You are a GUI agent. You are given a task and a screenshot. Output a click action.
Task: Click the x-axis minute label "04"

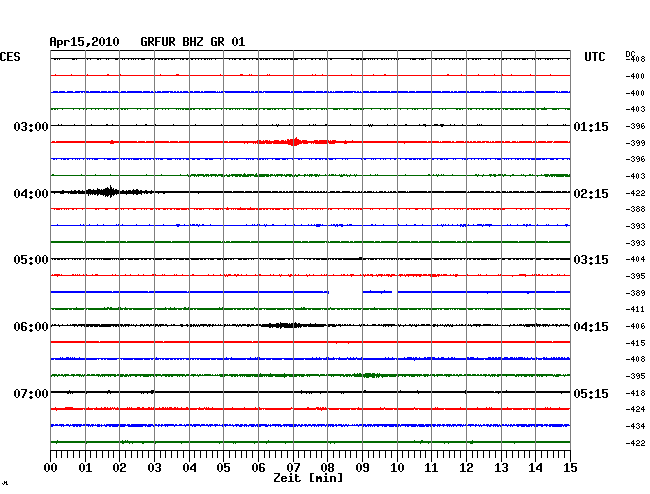189,467
